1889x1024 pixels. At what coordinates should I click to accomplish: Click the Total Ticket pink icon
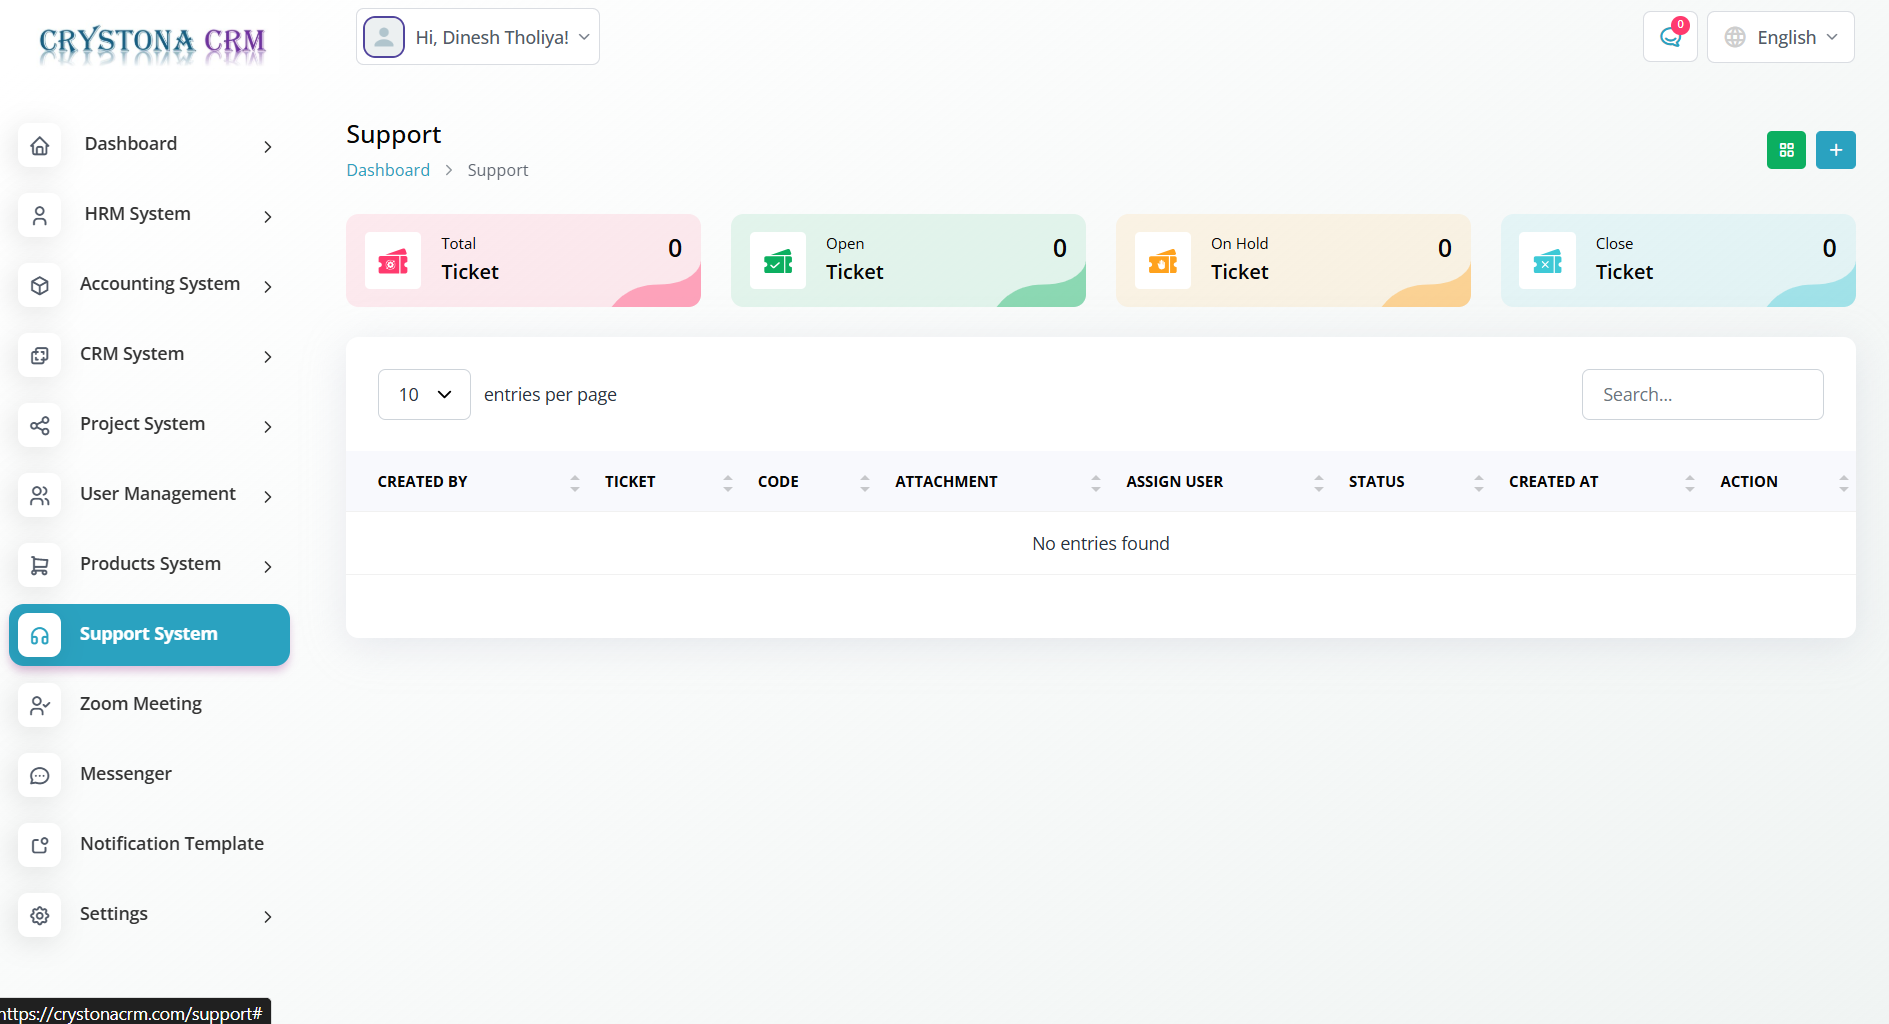click(x=393, y=261)
